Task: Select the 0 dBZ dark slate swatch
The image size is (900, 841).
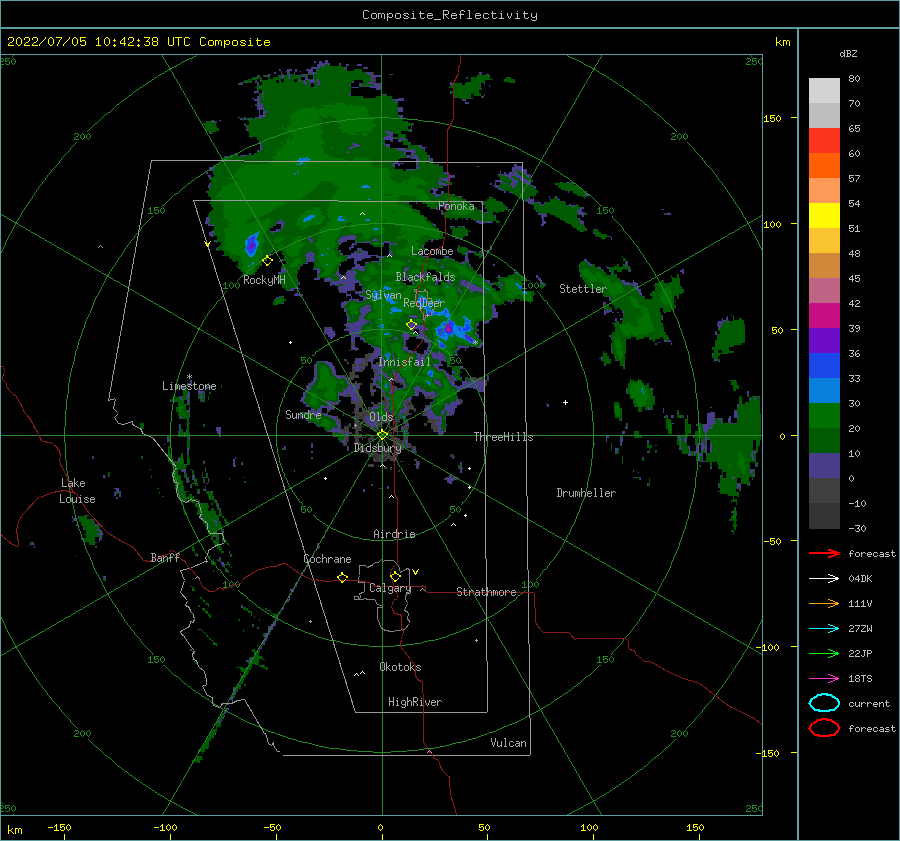Action: (x=824, y=466)
